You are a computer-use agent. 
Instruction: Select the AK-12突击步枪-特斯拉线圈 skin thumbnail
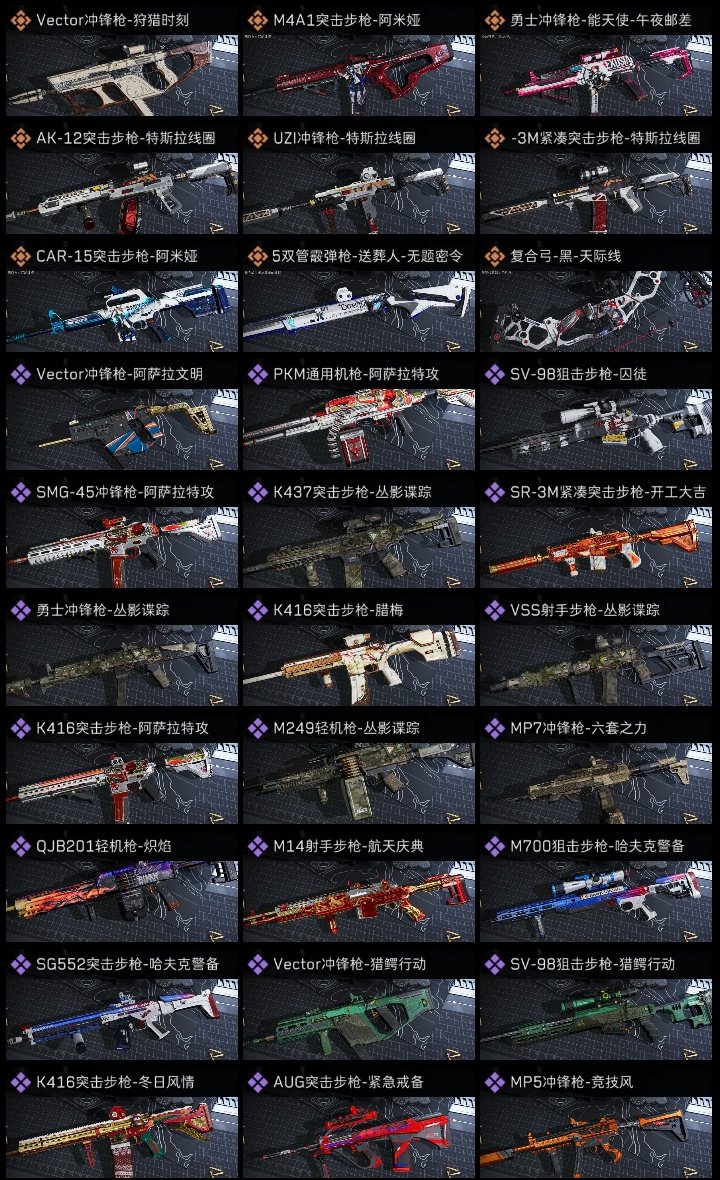click(122, 193)
